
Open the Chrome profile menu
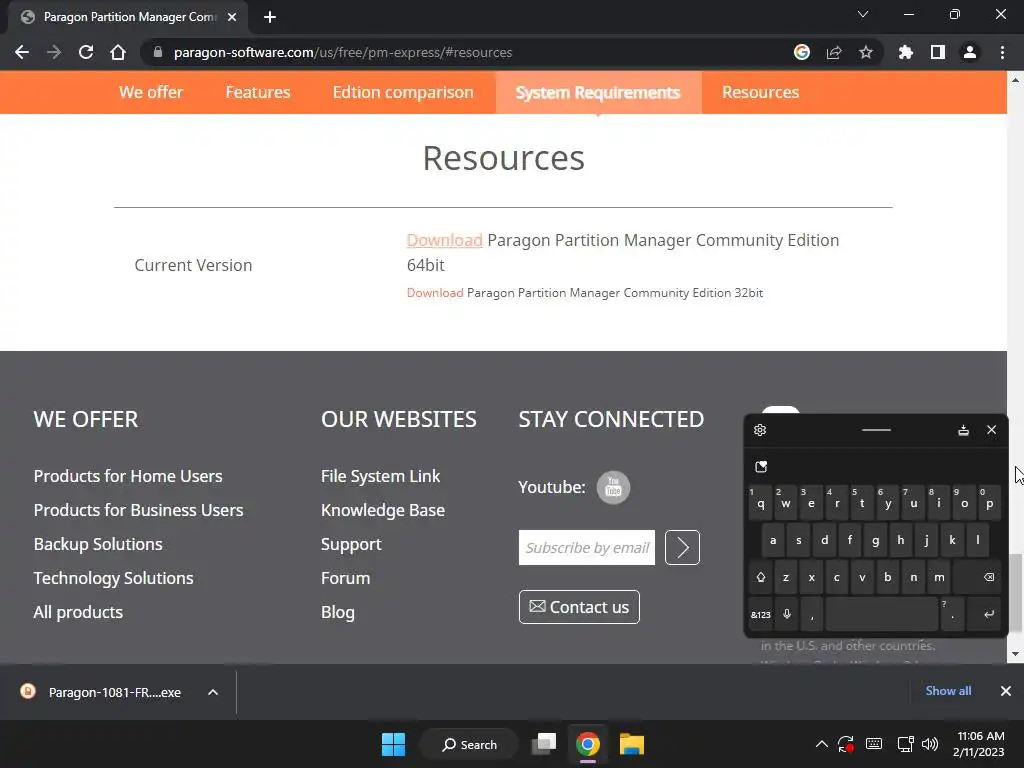(x=970, y=52)
